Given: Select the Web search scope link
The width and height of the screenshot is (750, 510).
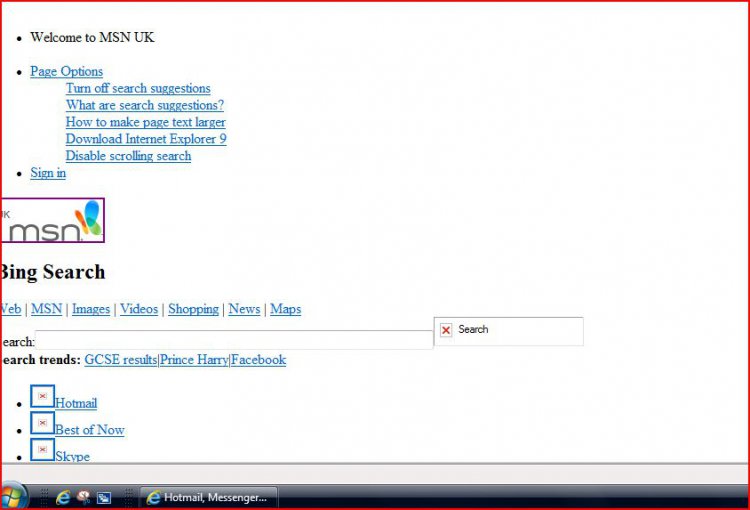Looking at the screenshot, I should (x=11, y=309).
